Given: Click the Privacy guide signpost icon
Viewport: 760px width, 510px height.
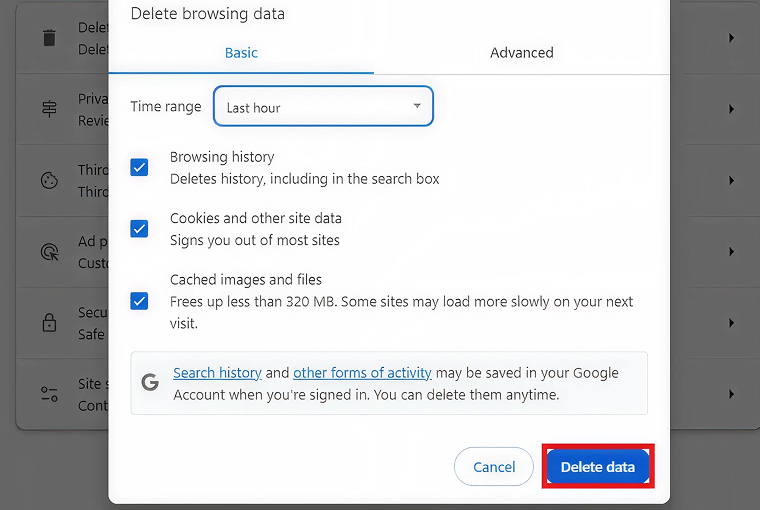Looking at the screenshot, I should tap(49, 109).
